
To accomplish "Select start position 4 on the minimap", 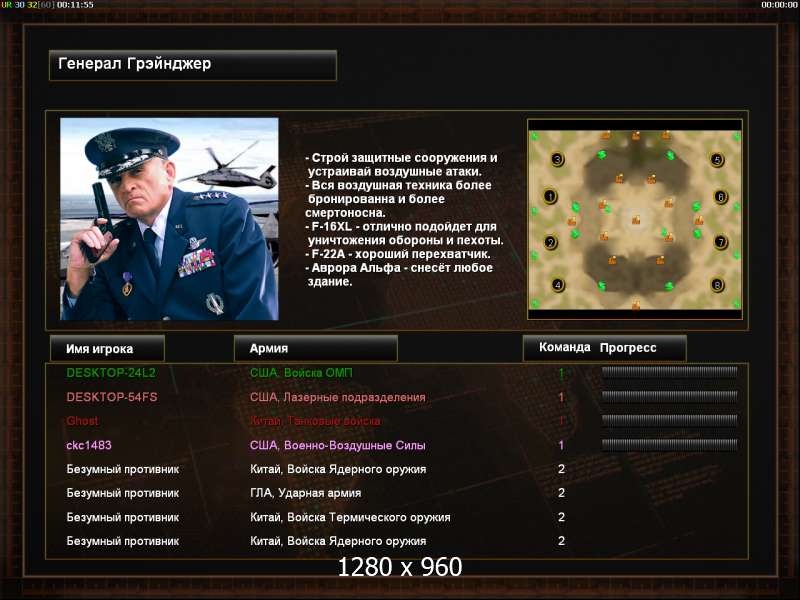I will (558, 285).
